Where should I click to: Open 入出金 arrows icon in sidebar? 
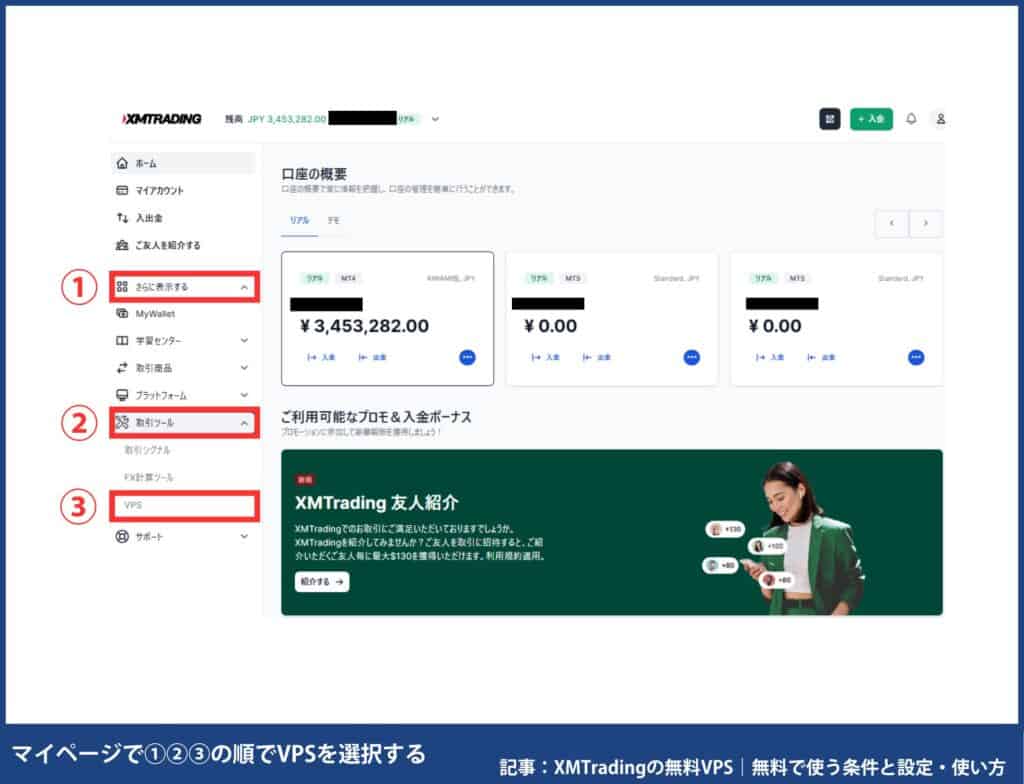(122, 218)
